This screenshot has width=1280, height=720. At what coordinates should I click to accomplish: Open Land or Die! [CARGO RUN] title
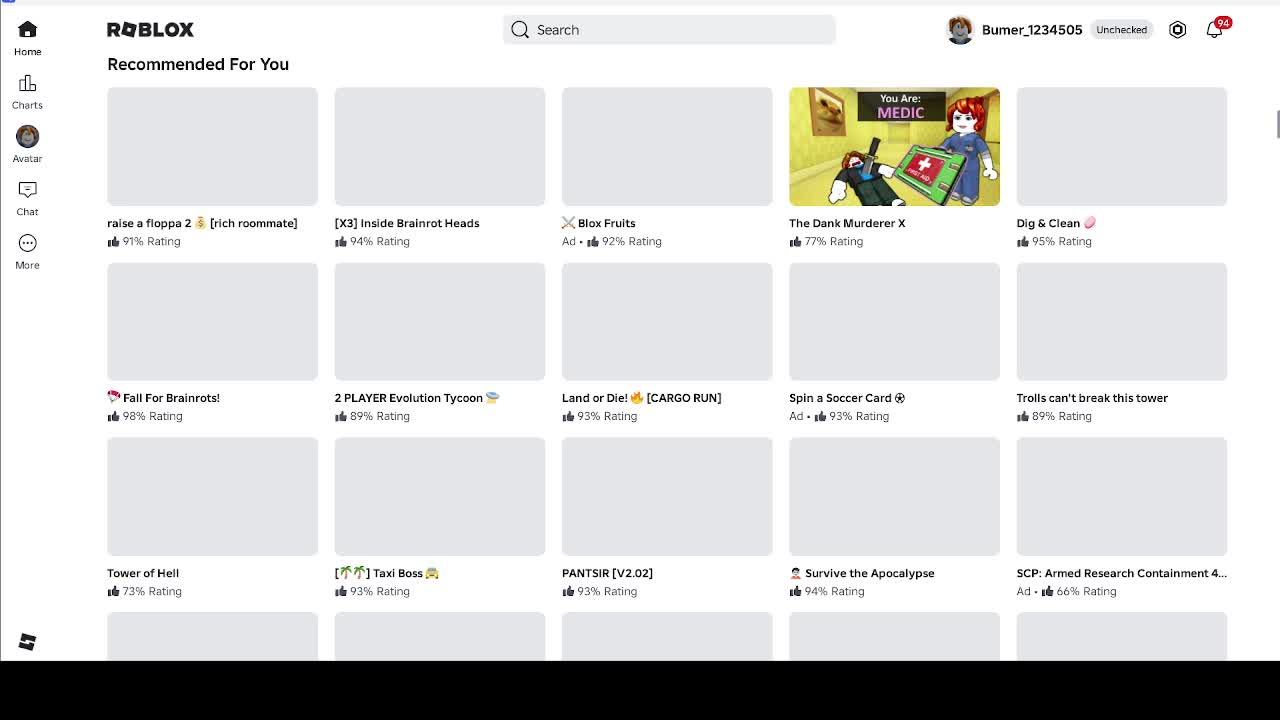641,398
